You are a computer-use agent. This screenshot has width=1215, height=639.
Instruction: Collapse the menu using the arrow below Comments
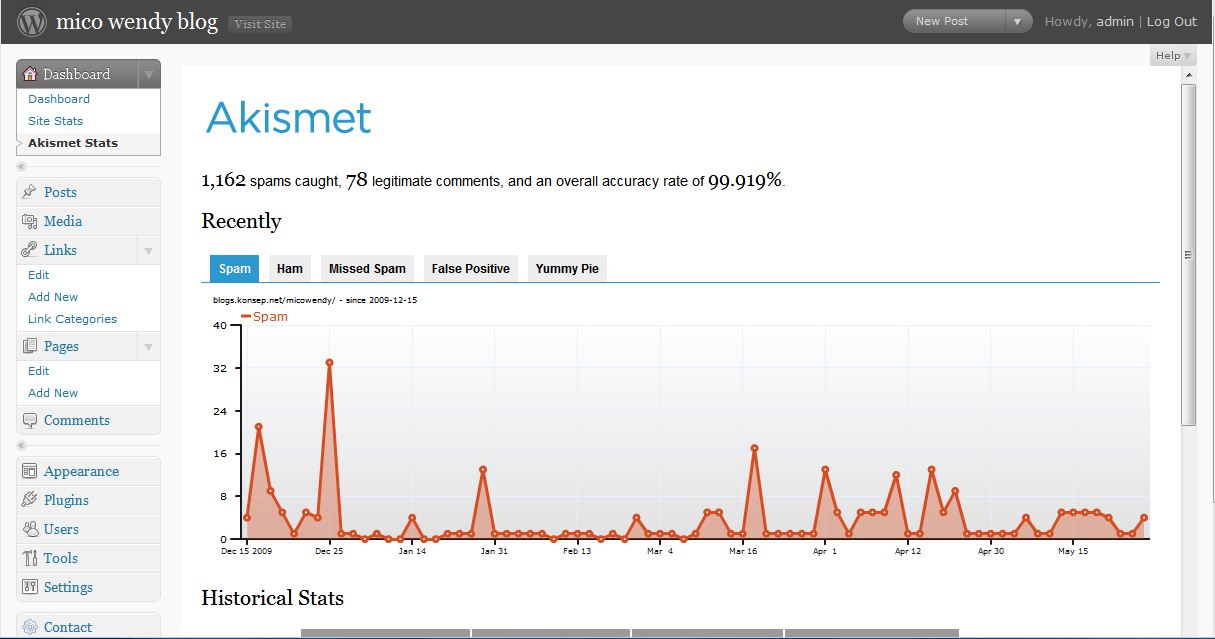pyautogui.click(x=21, y=445)
